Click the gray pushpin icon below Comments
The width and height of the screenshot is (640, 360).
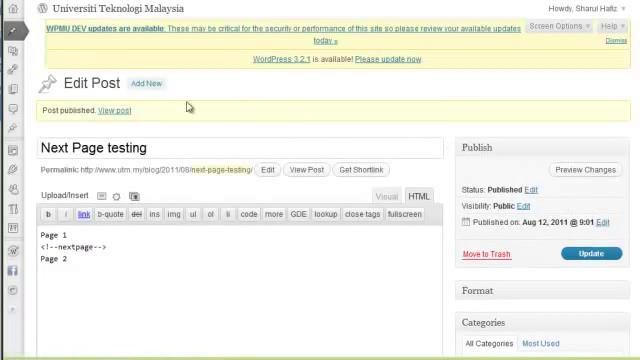[x=13, y=128]
